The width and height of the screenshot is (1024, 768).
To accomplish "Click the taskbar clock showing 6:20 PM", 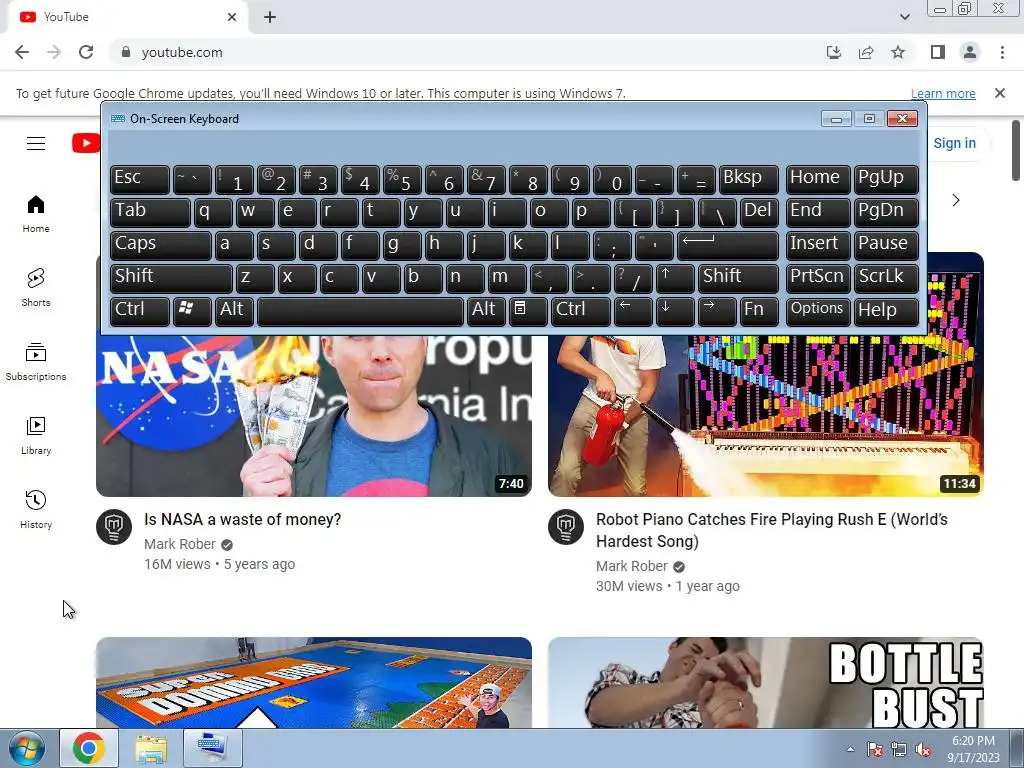I will [x=973, y=749].
